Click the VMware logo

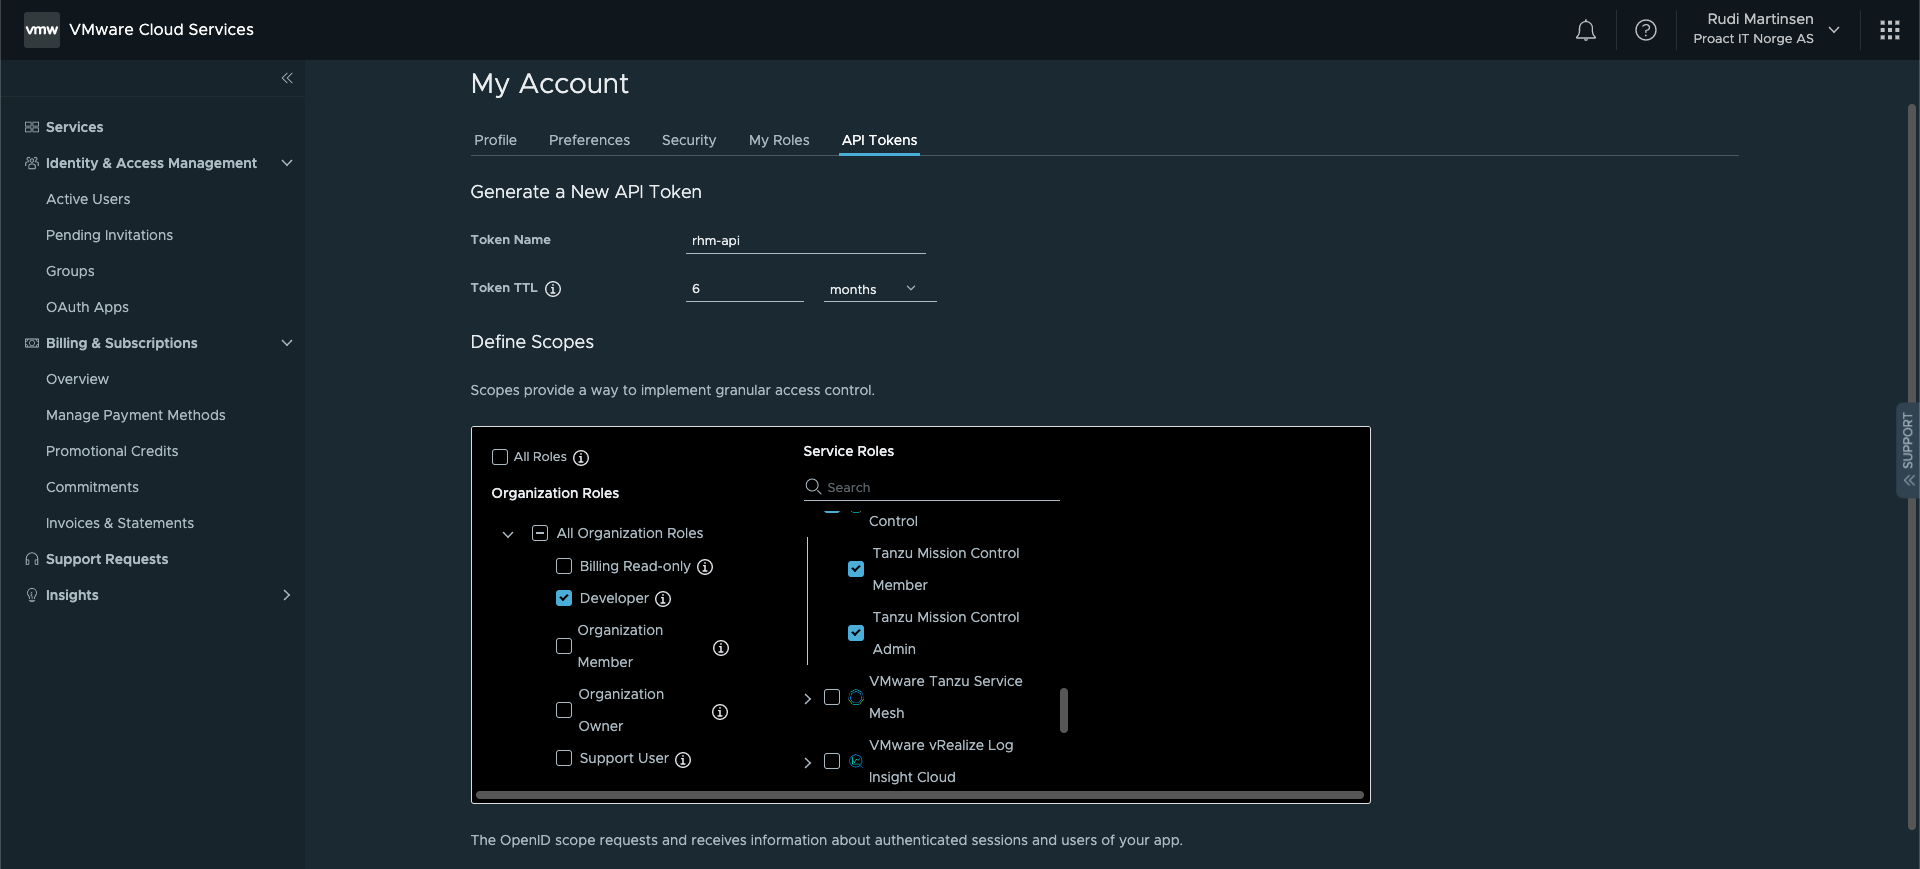tap(42, 30)
